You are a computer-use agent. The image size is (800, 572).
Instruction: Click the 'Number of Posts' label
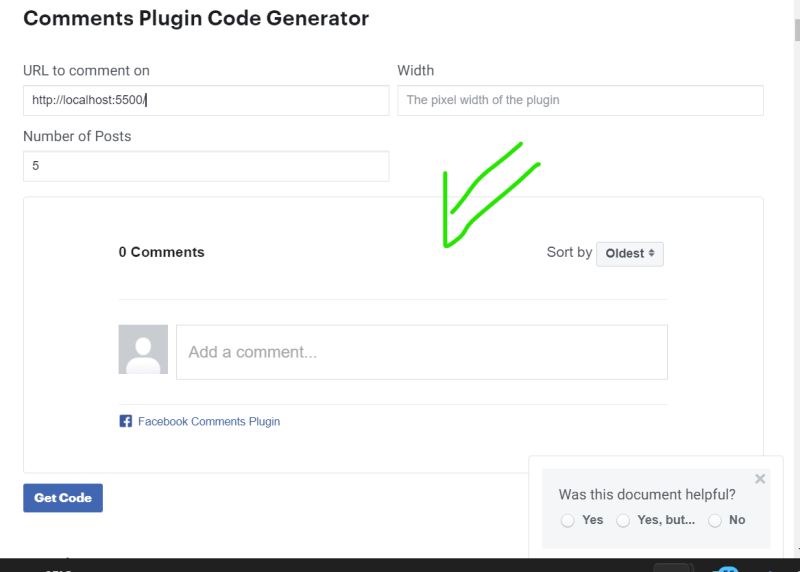[77, 136]
